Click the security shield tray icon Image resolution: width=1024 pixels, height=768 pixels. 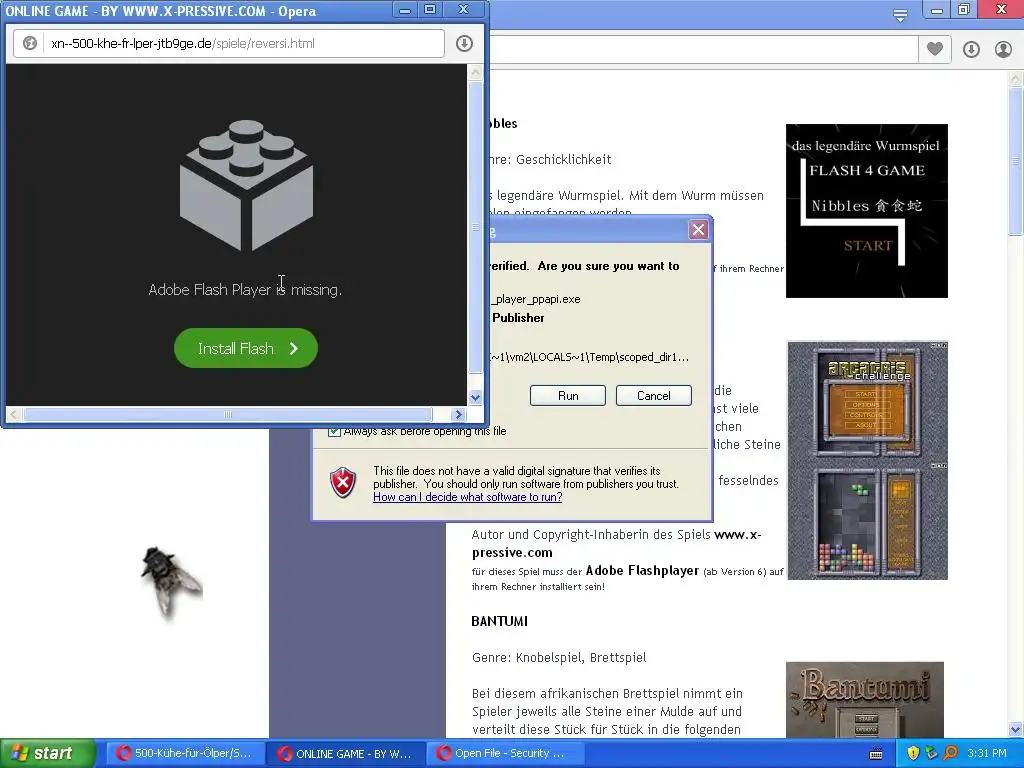pyautogui.click(x=913, y=753)
